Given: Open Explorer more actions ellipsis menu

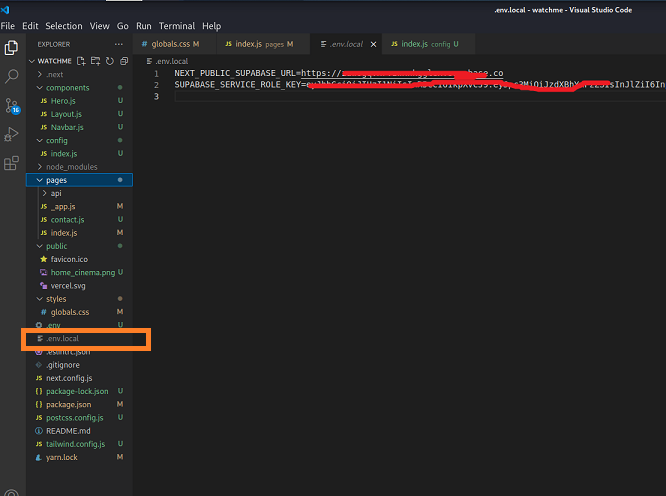Looking at the screenshot, I should (x=119, y=44).
